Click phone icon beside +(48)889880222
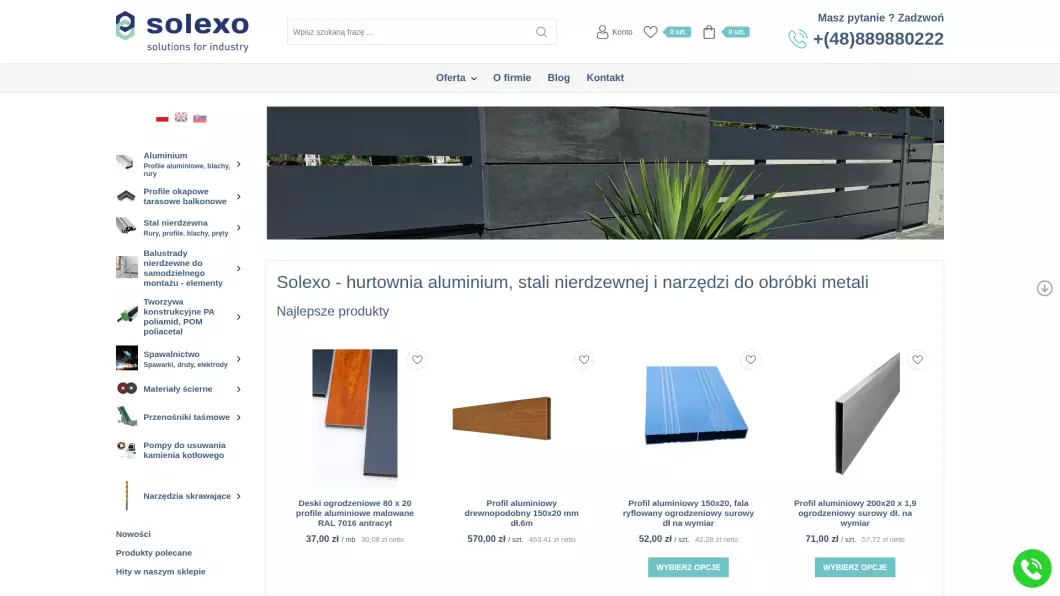The height and width of the screenshot is (596, 1060). pos(798,39)
